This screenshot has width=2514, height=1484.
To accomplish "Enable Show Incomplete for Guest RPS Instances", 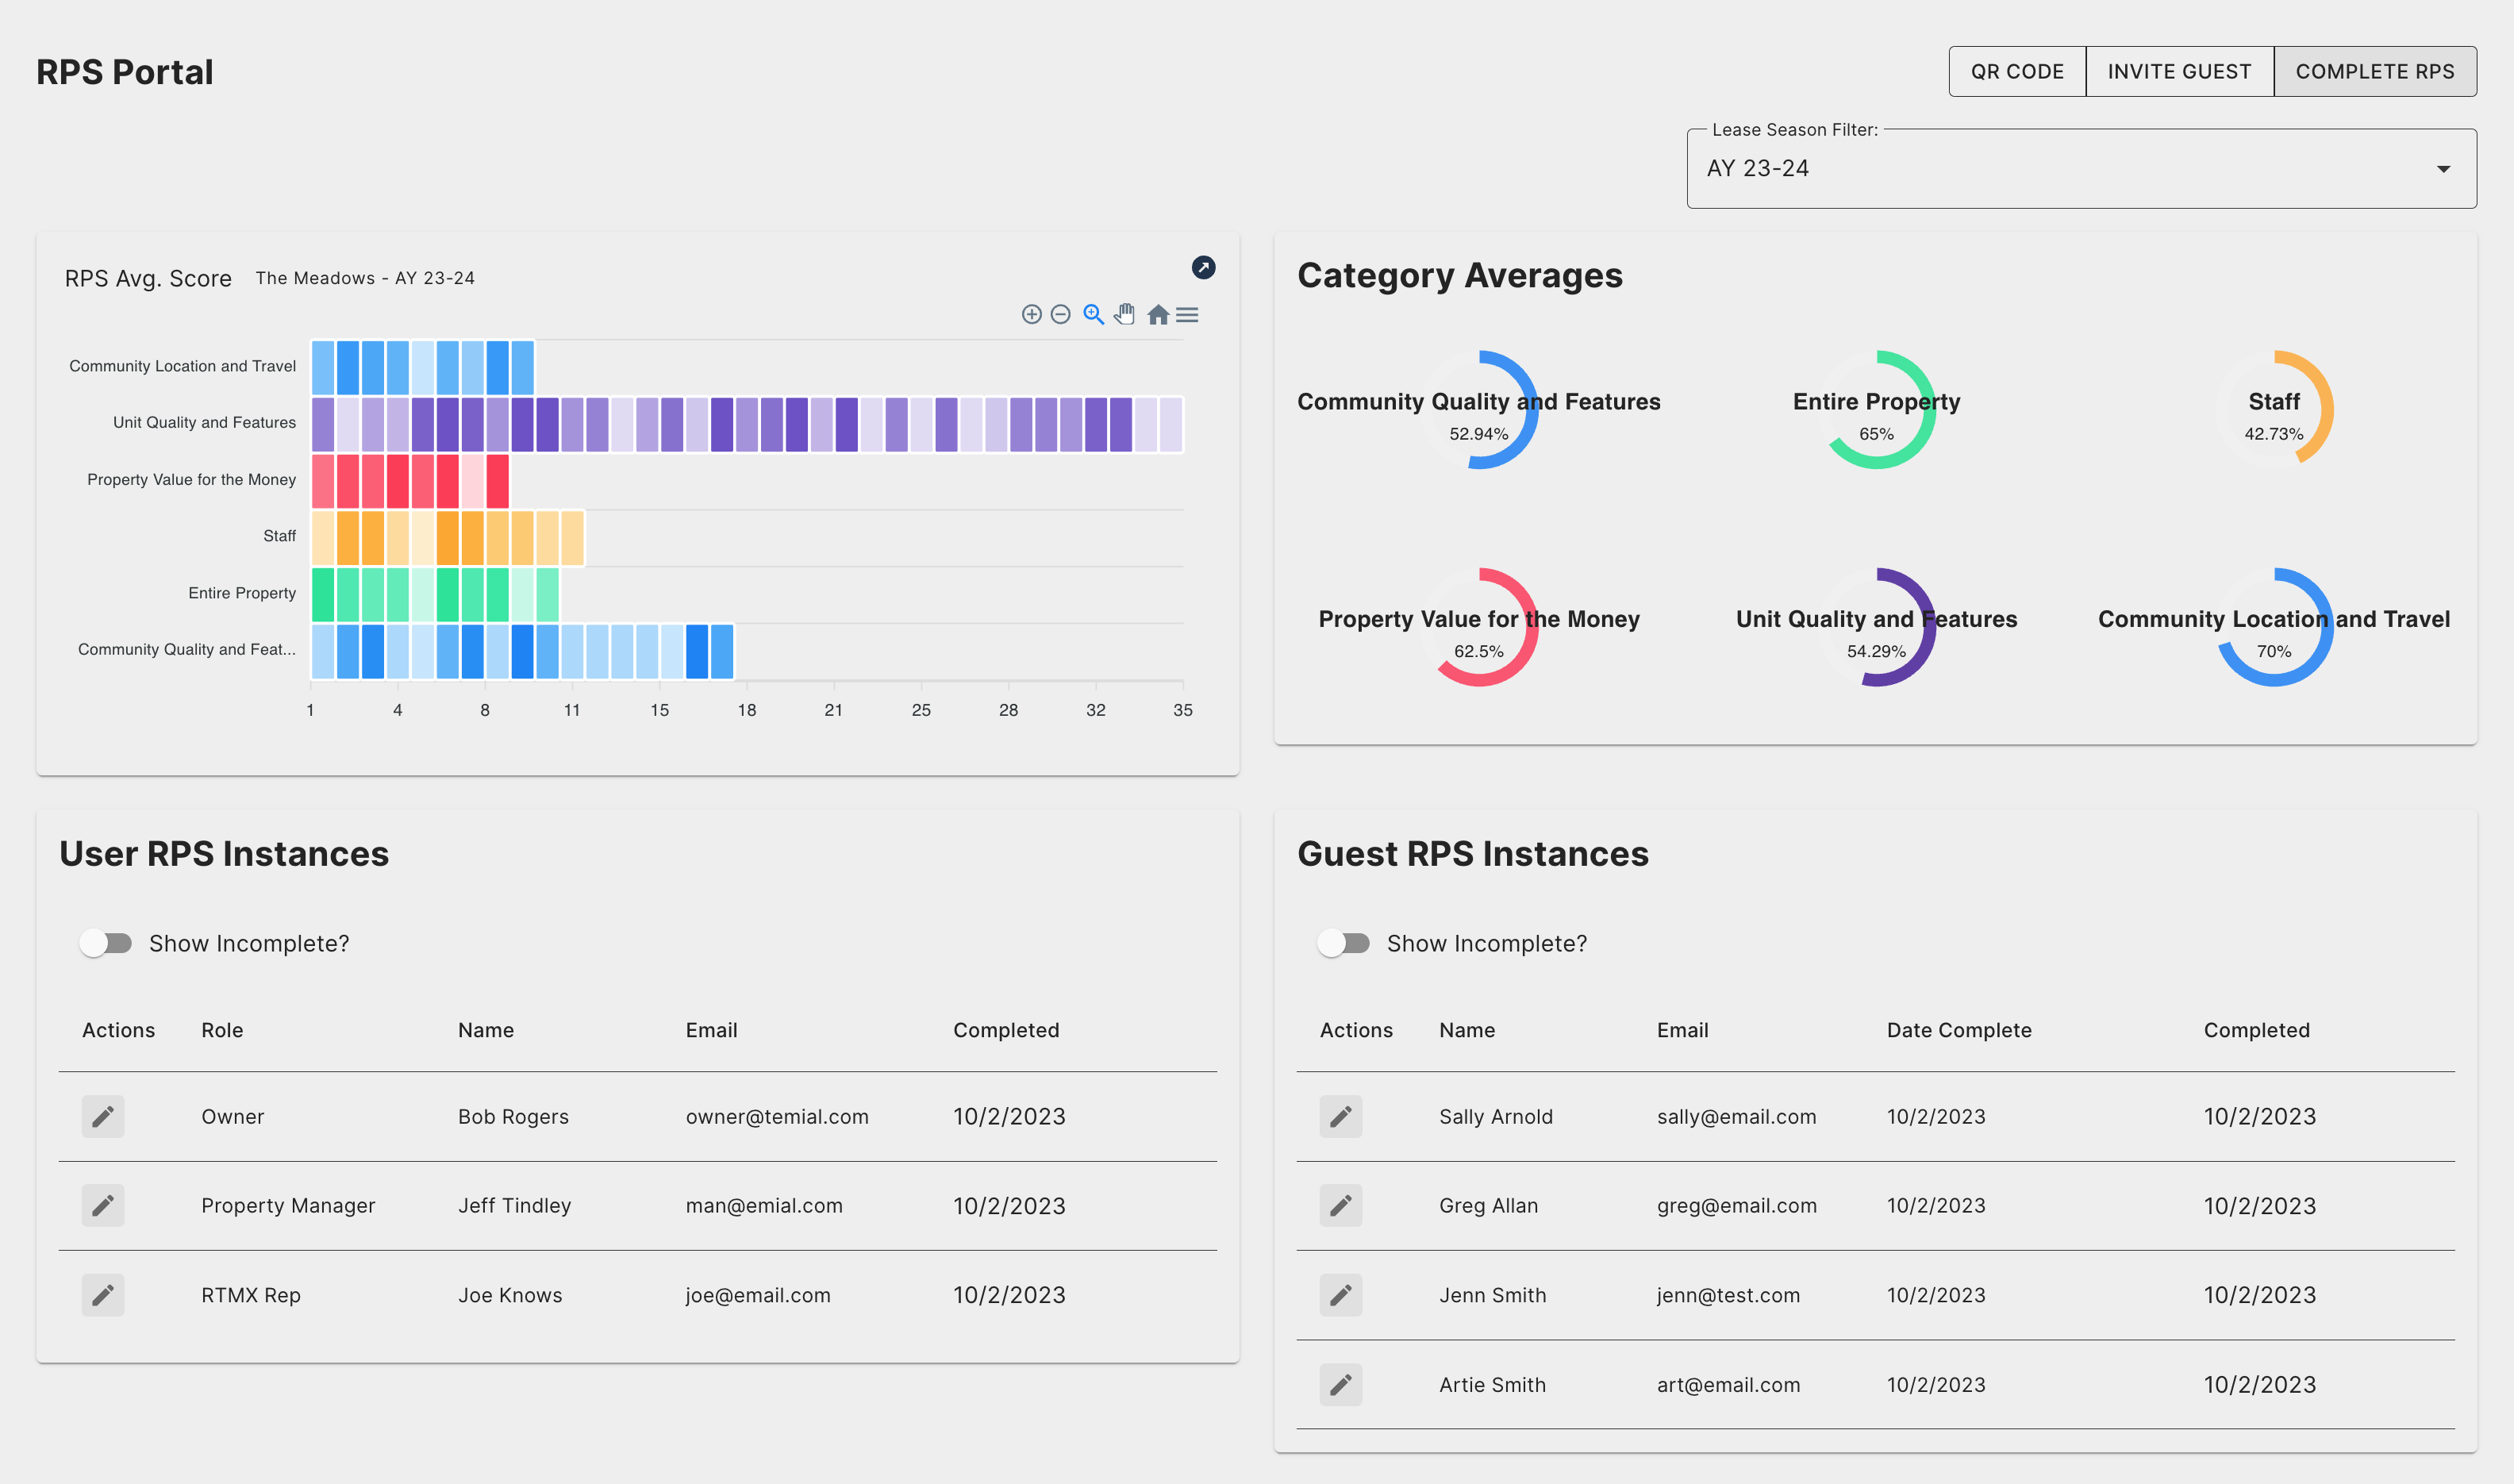I will [1343, 943].
